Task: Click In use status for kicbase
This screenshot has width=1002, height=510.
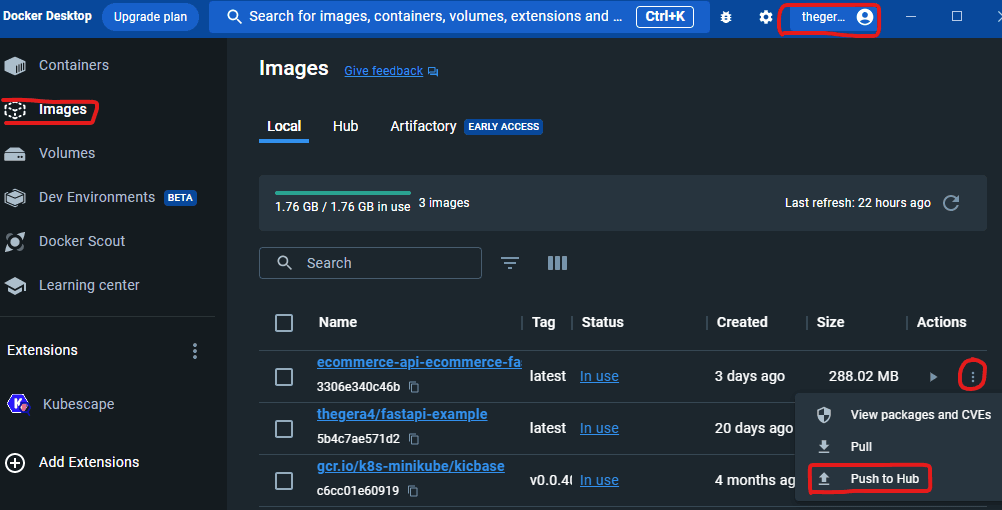Action: 599,481
